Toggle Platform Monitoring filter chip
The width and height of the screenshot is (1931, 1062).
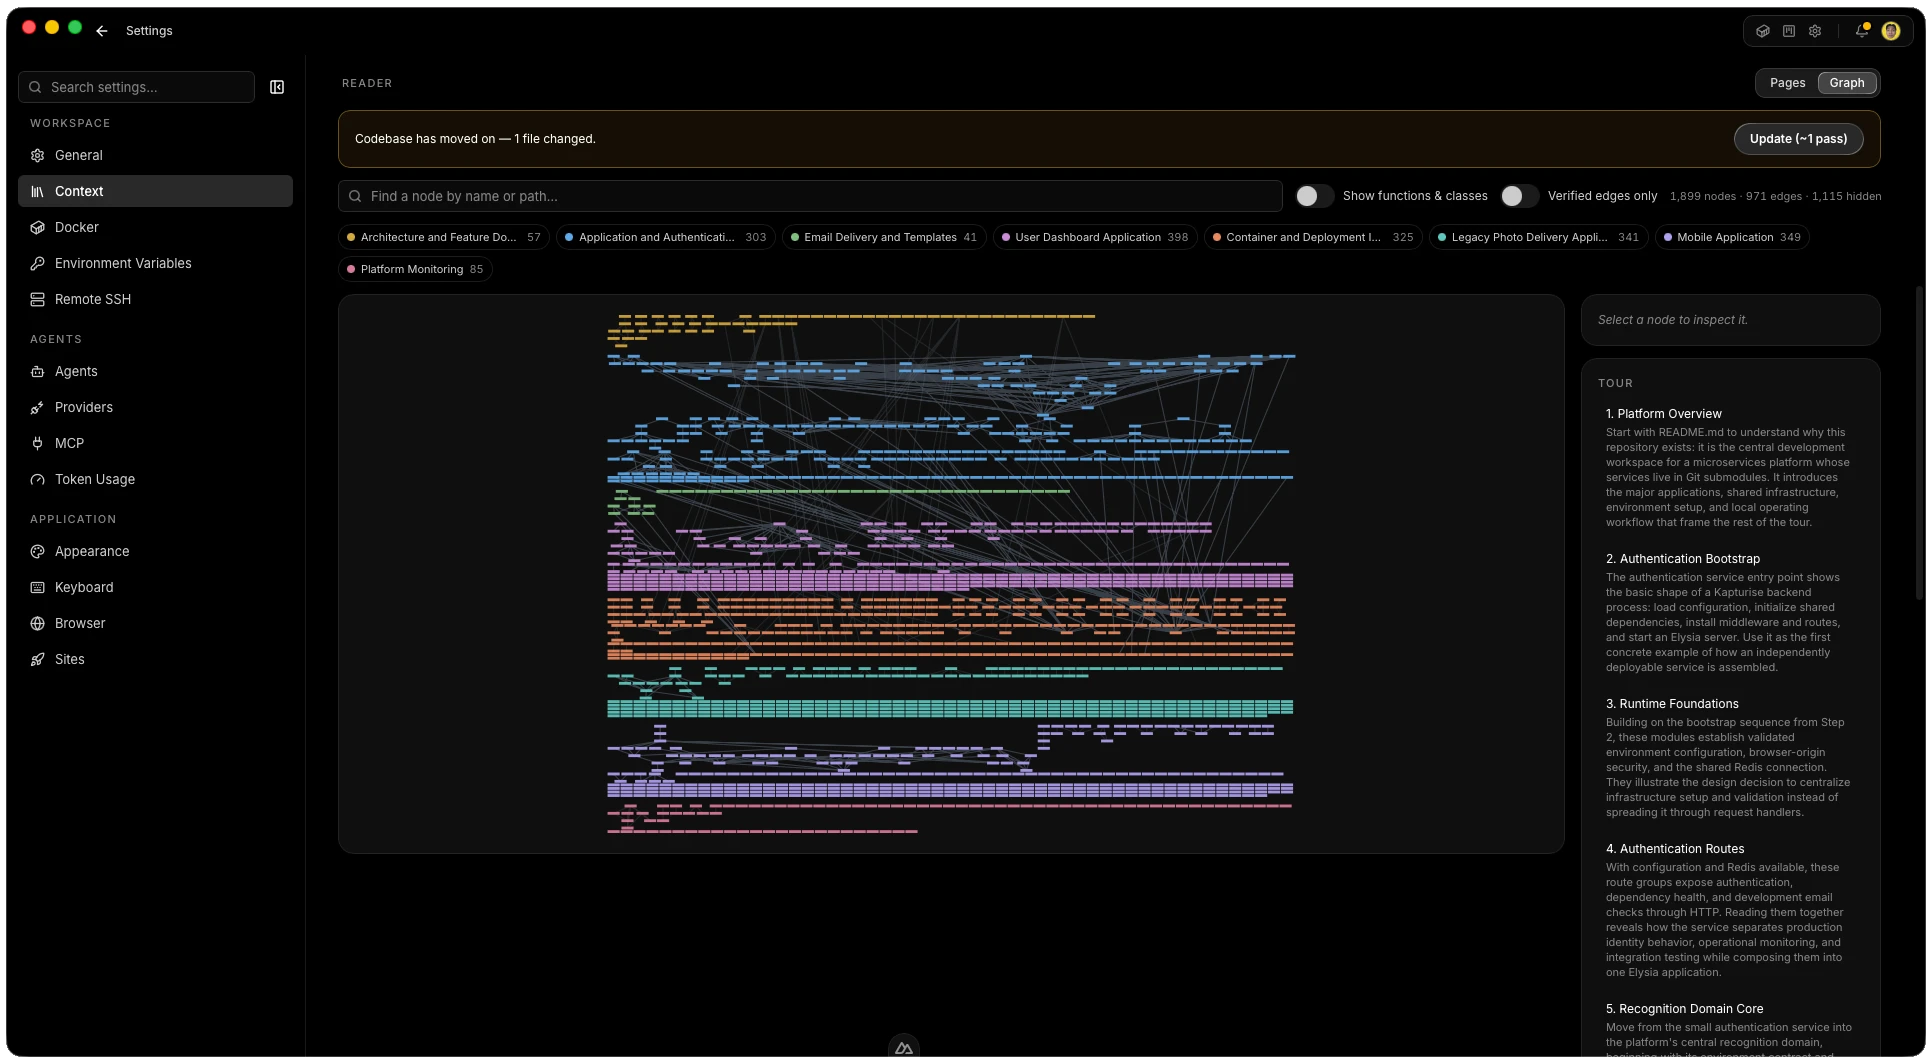tap(415, 269)
